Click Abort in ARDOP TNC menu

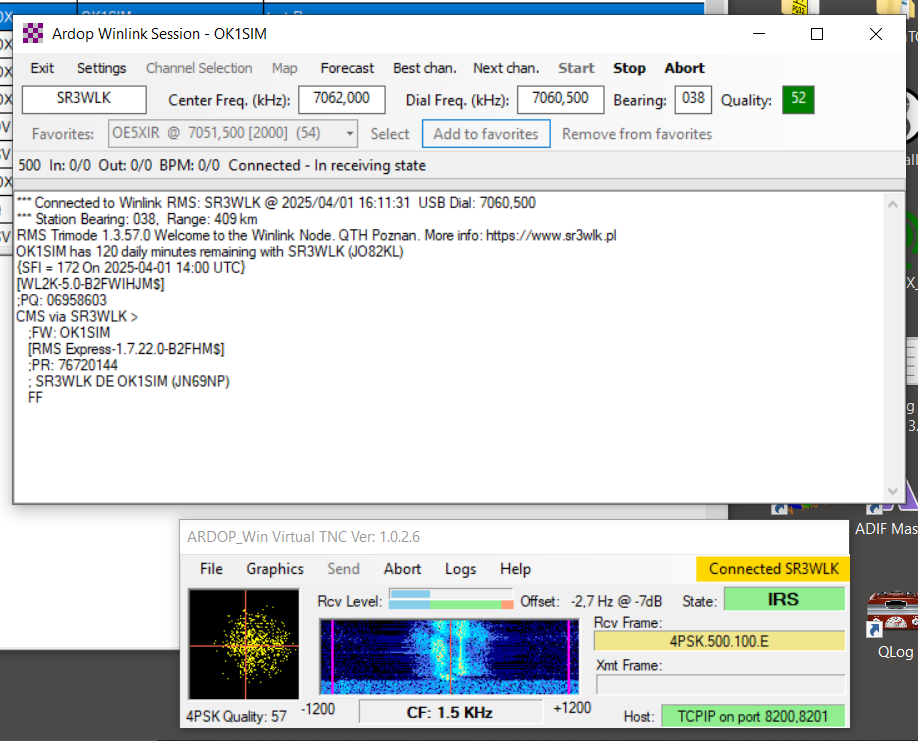click(402, 569)
